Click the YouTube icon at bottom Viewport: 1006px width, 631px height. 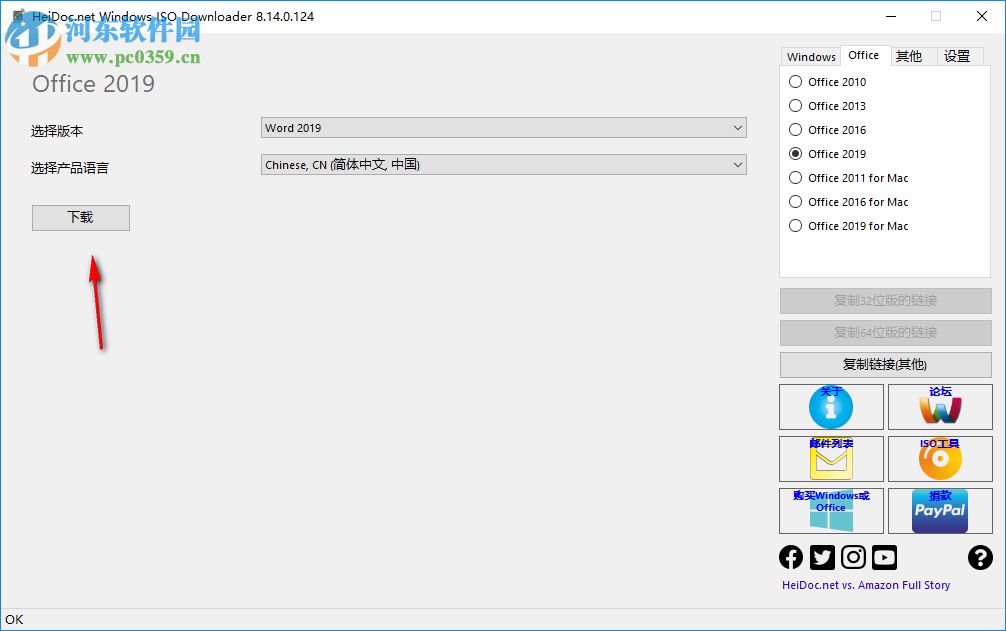tap(884, 557)
